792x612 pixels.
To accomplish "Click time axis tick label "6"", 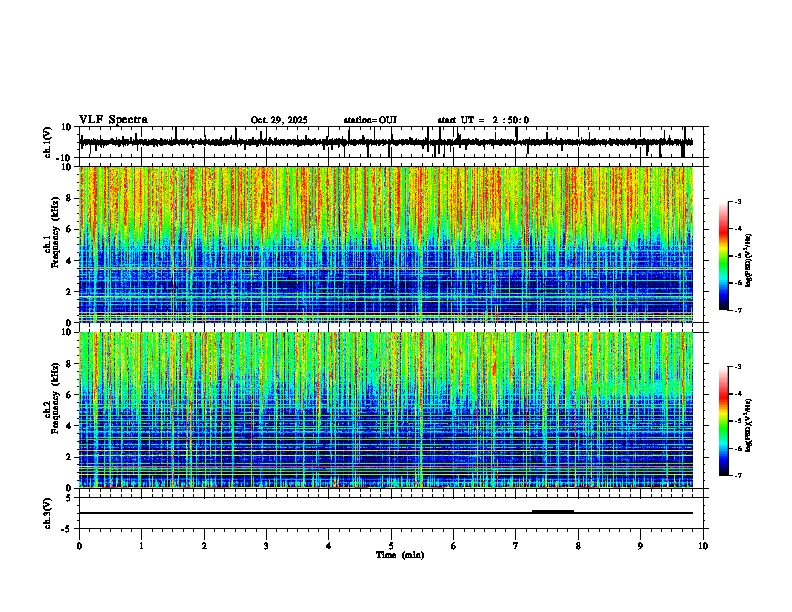I will tap(453, 546).
